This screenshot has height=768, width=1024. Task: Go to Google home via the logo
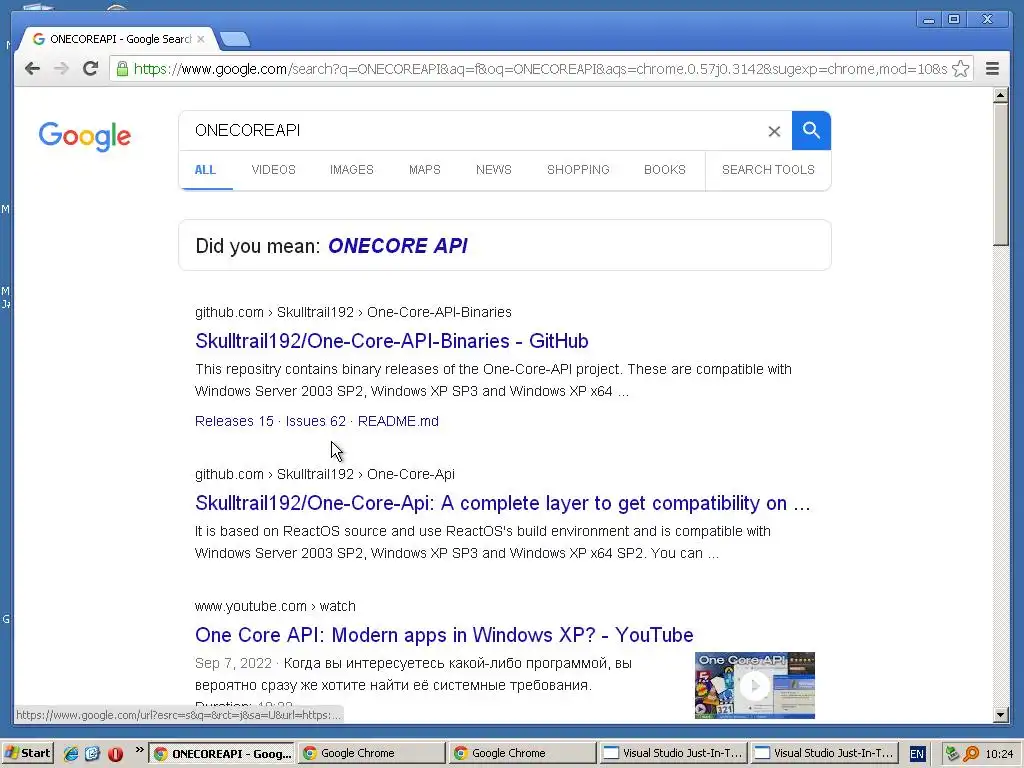[x=85, y=136]
